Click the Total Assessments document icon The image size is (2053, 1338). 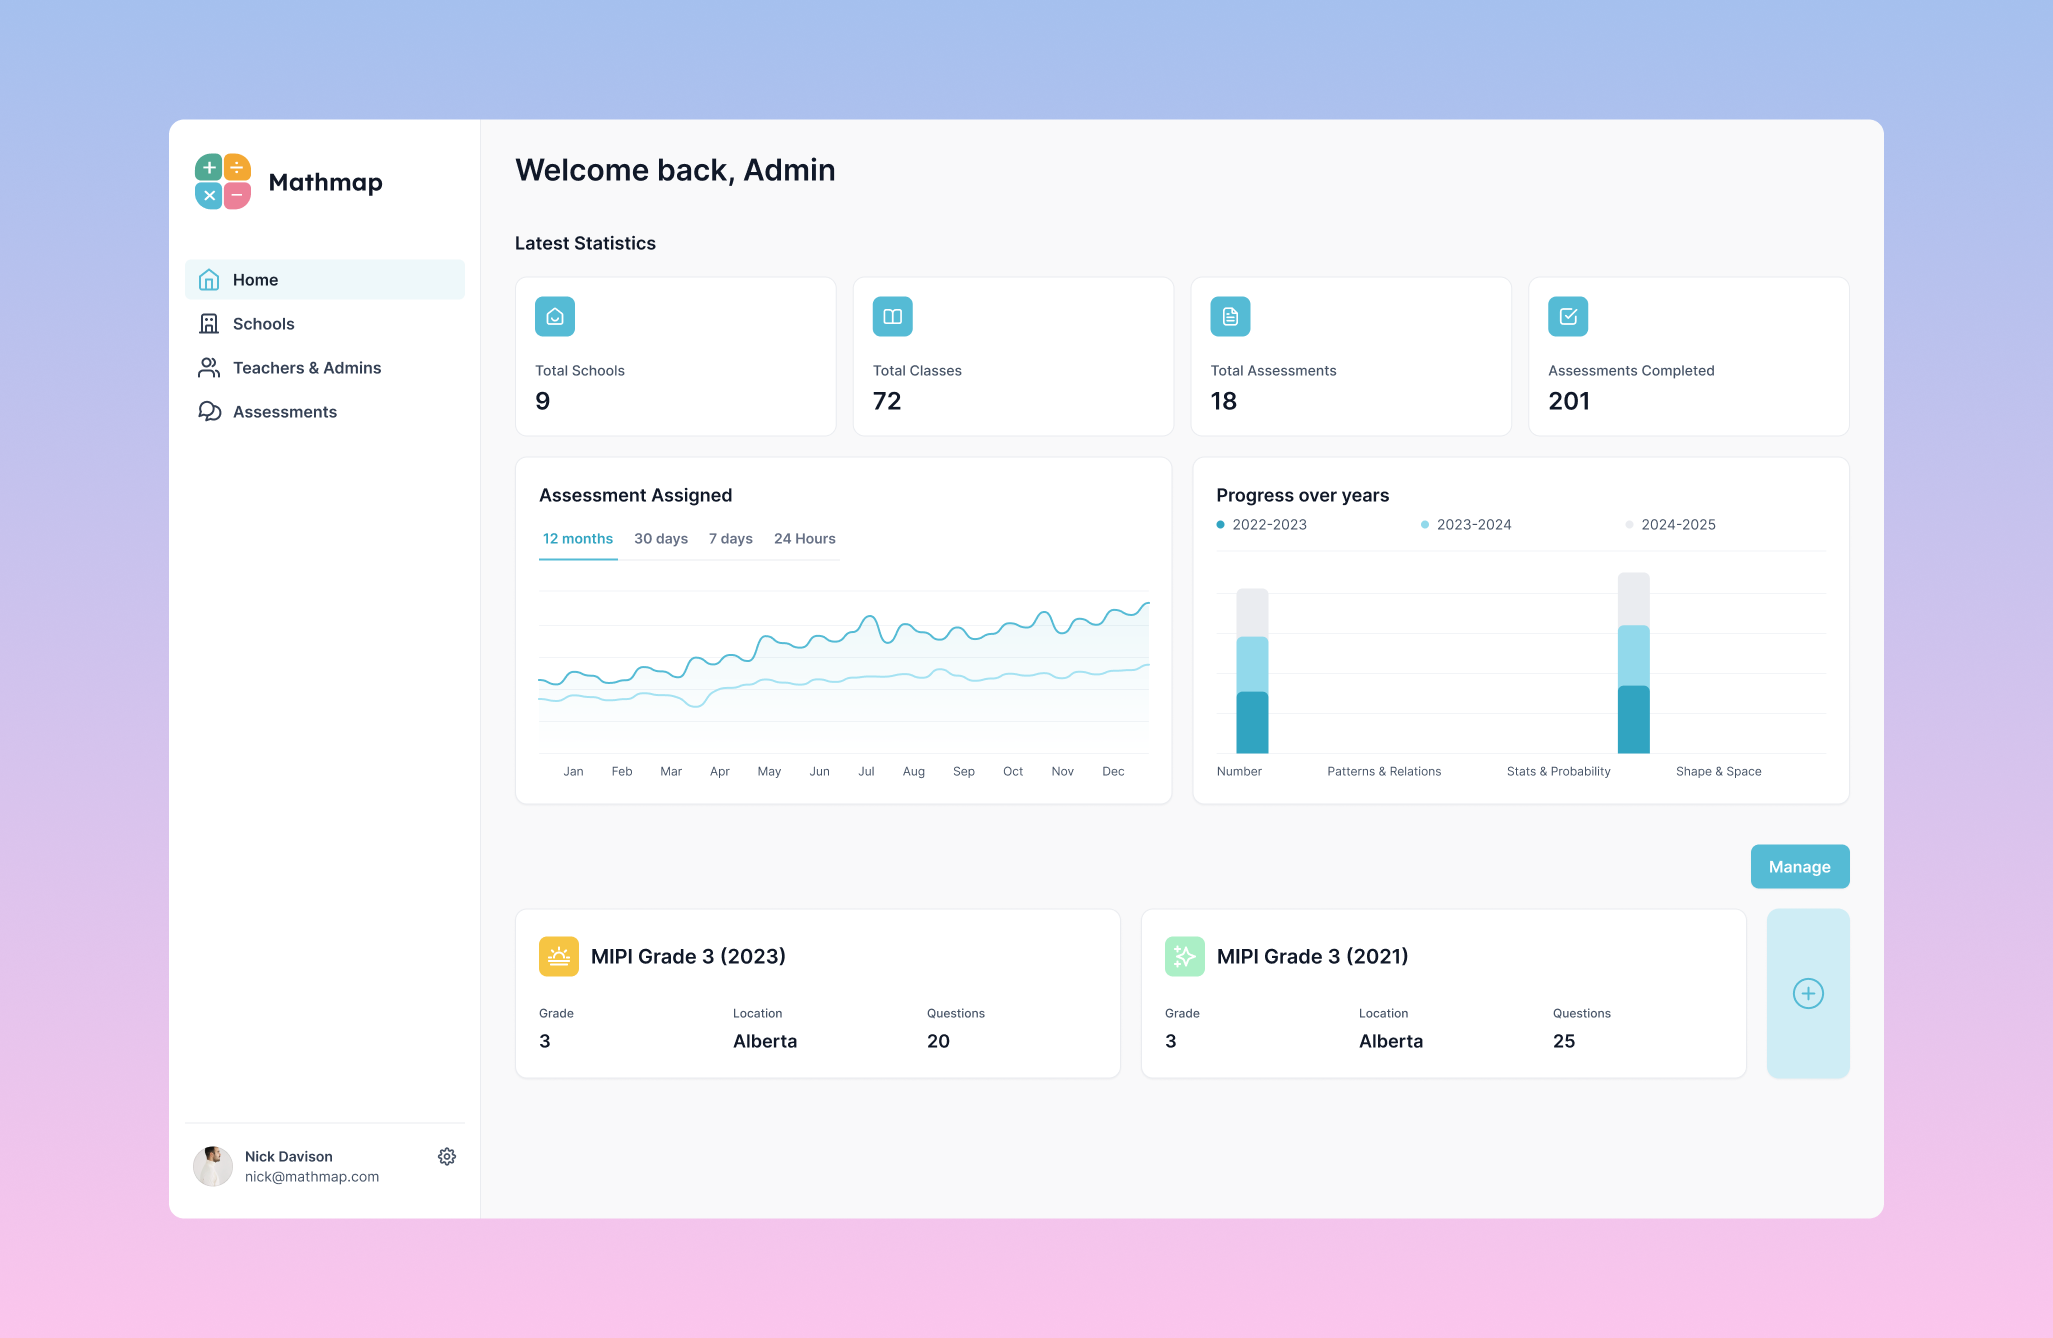(x=1231, y=317)
